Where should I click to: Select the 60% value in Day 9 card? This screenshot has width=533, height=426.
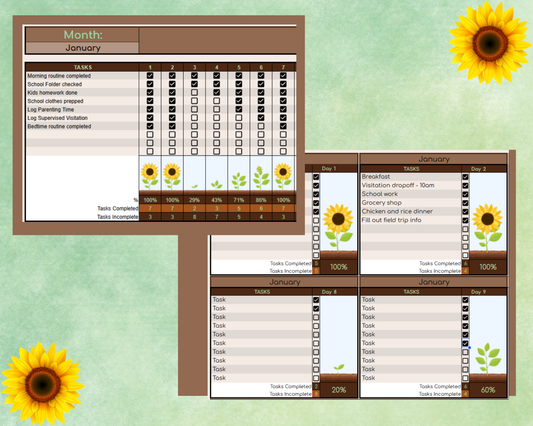488,390
